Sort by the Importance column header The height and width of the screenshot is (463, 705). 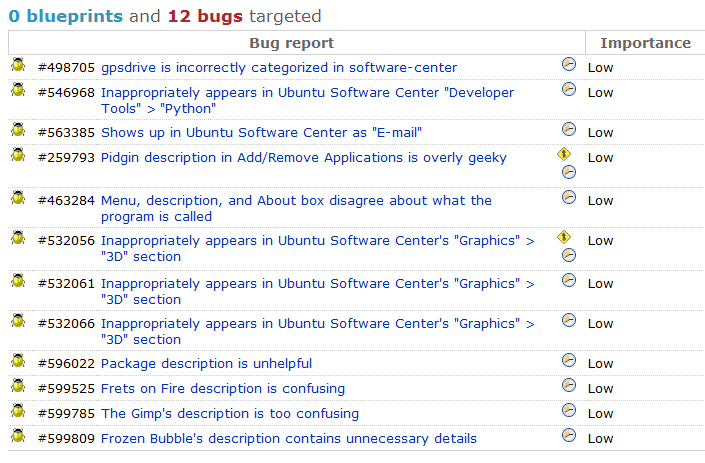(645, 43)
